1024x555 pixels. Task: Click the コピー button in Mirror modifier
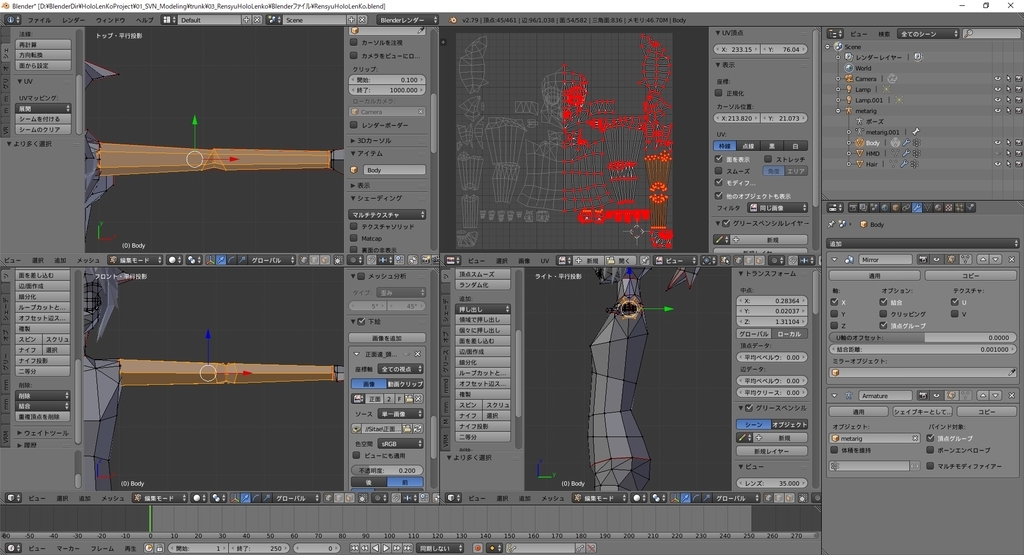tap(971, 276)
